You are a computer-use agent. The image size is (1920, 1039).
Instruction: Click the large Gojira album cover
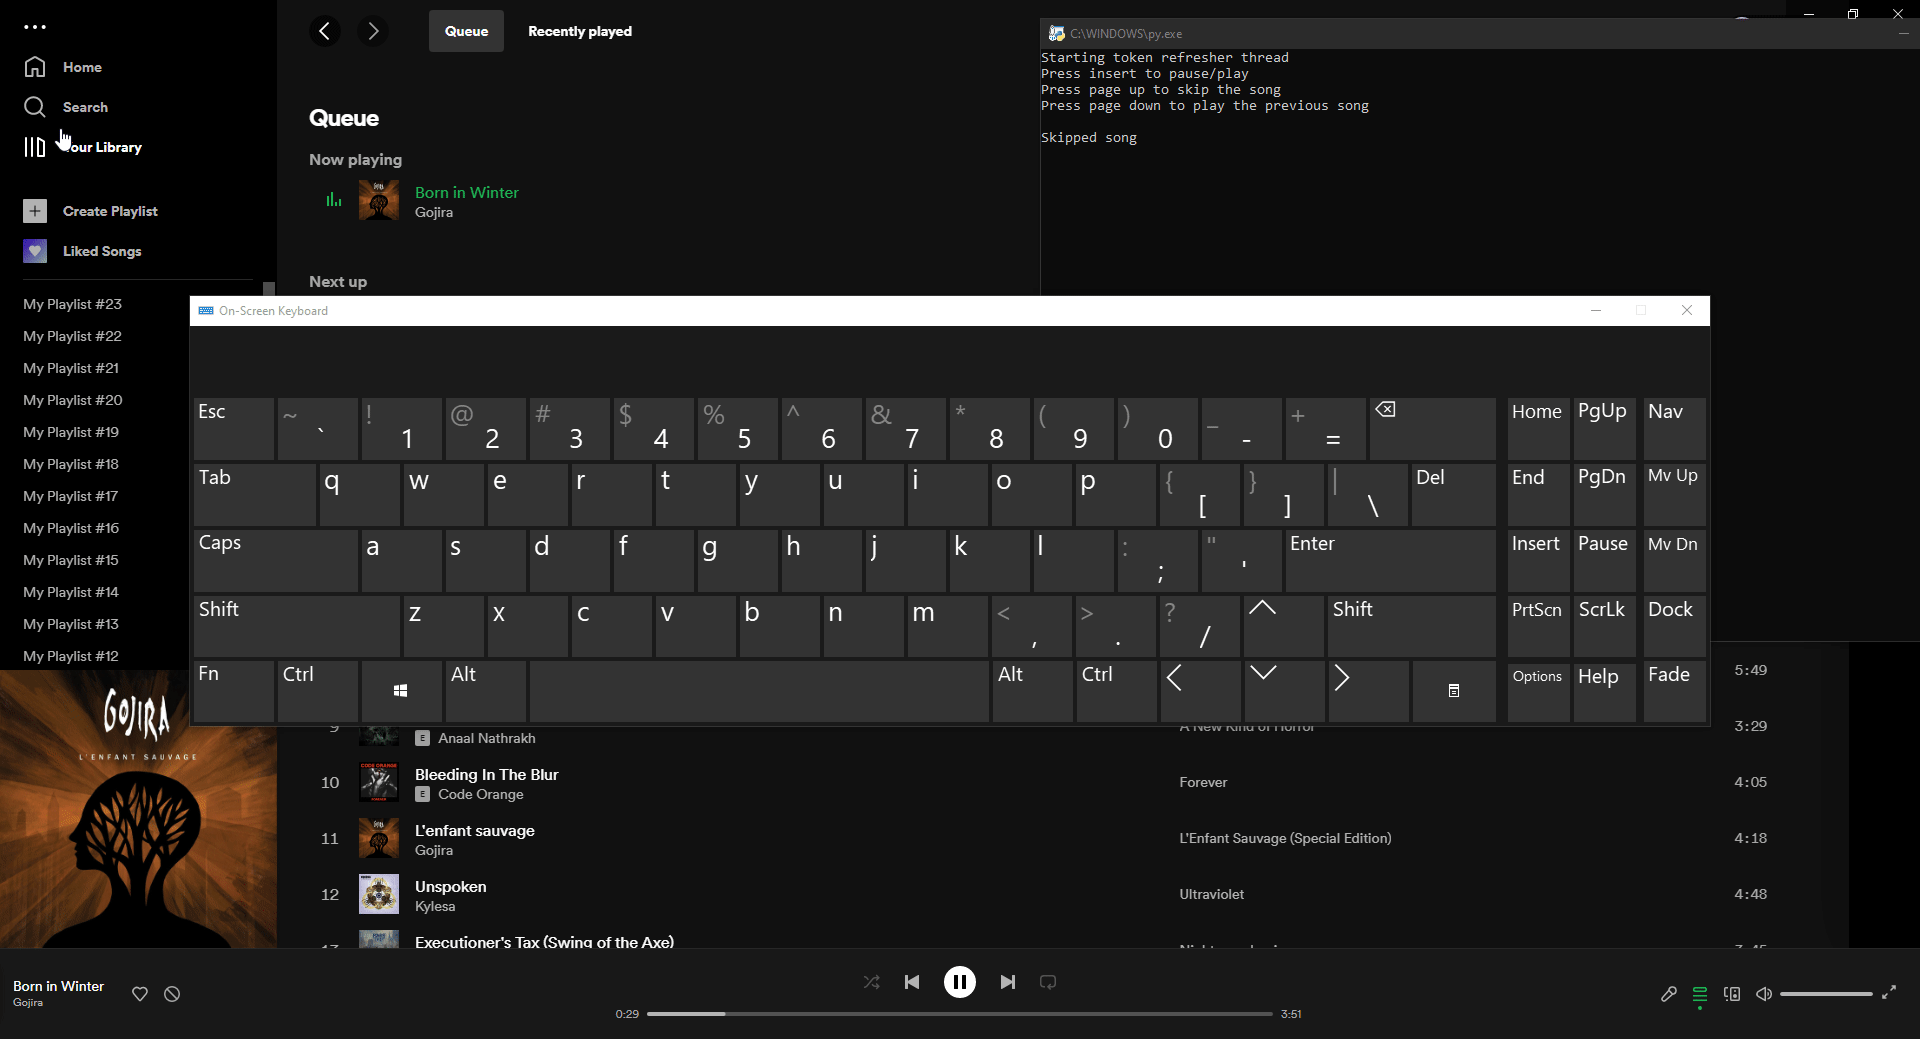[x=138, y=809]
